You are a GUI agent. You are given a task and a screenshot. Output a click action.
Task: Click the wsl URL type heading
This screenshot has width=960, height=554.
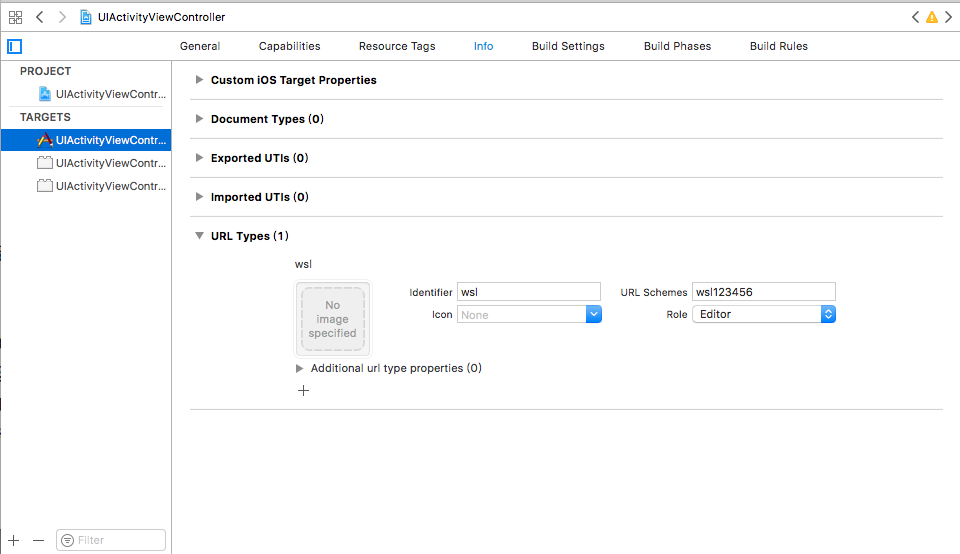(303, 264)
